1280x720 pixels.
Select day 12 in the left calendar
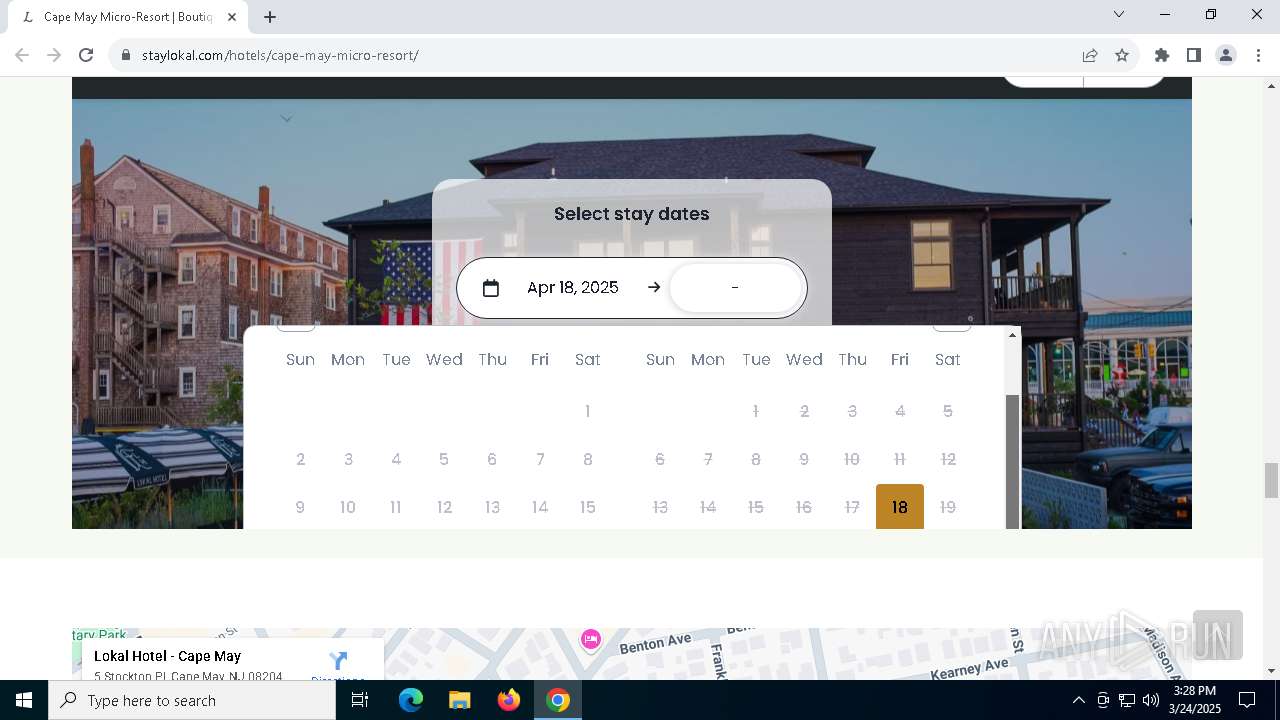pyautogui.click(x=444, y=507)
